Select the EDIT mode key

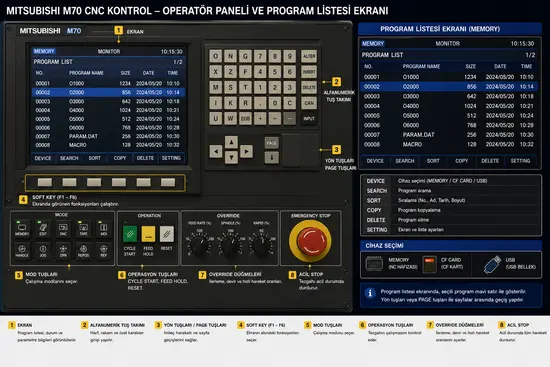point(43,229)
